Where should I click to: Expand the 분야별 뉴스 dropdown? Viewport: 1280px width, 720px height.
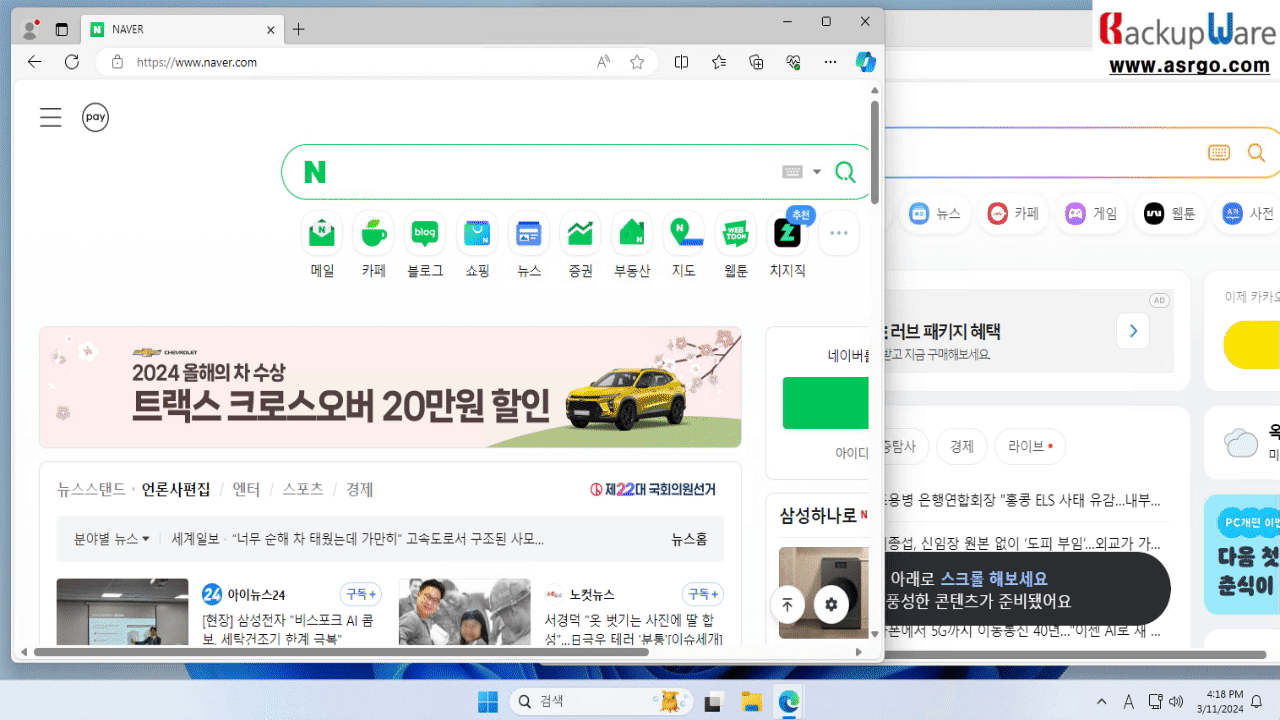pyautogui.click(x=111, y=539)
